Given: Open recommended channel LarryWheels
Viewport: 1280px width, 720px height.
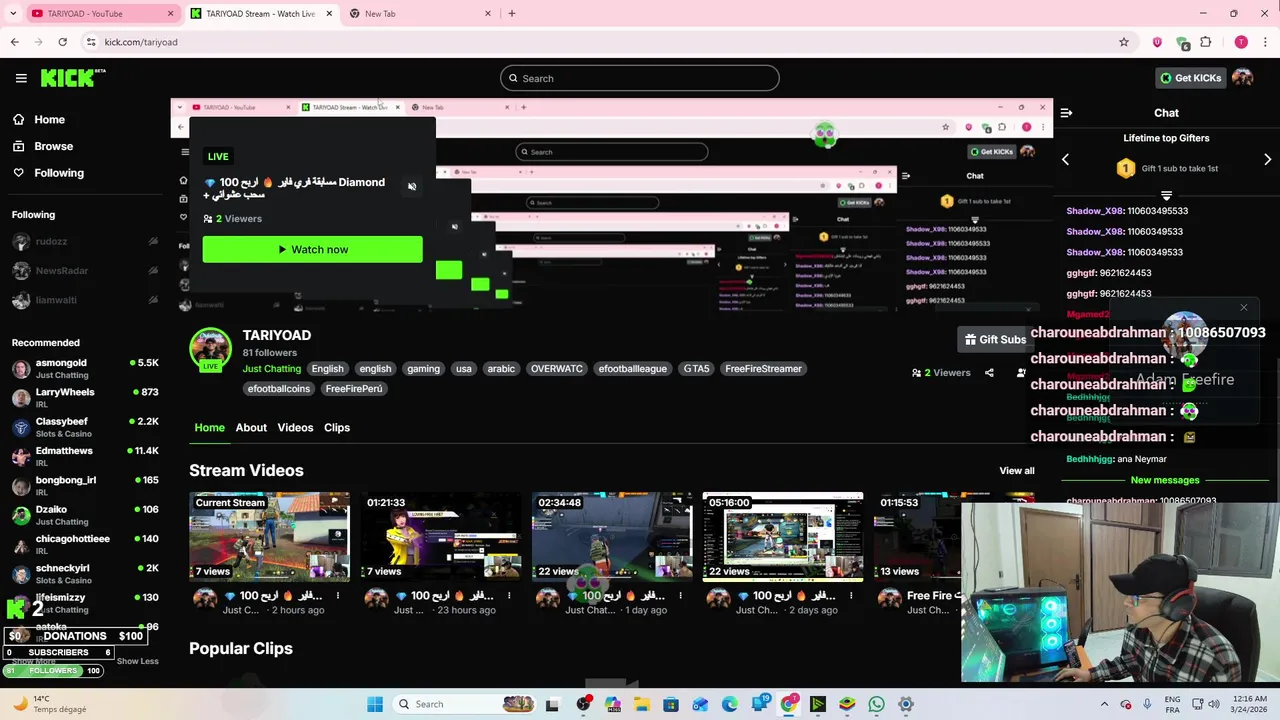Looking at the screenshot, I should coord(85,398).
